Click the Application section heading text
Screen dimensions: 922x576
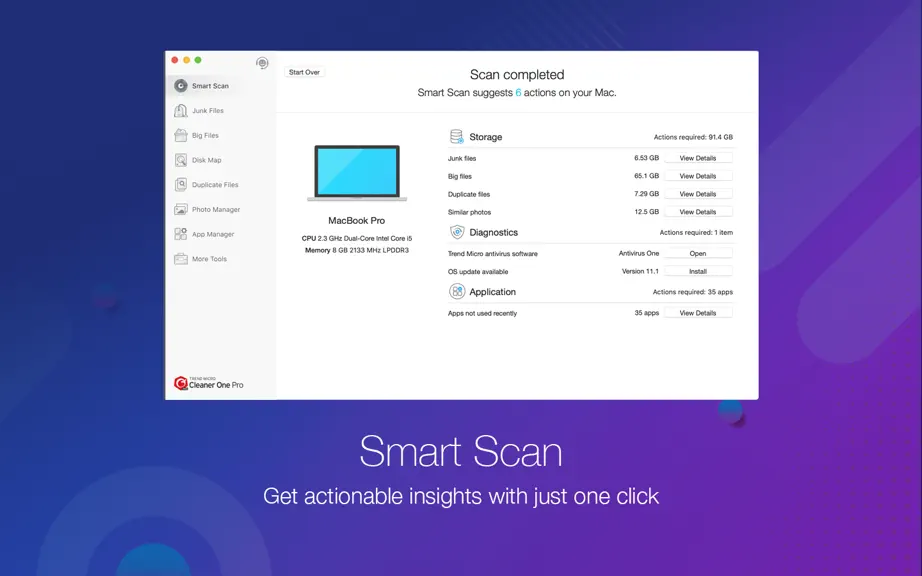(x=492, y=292)
